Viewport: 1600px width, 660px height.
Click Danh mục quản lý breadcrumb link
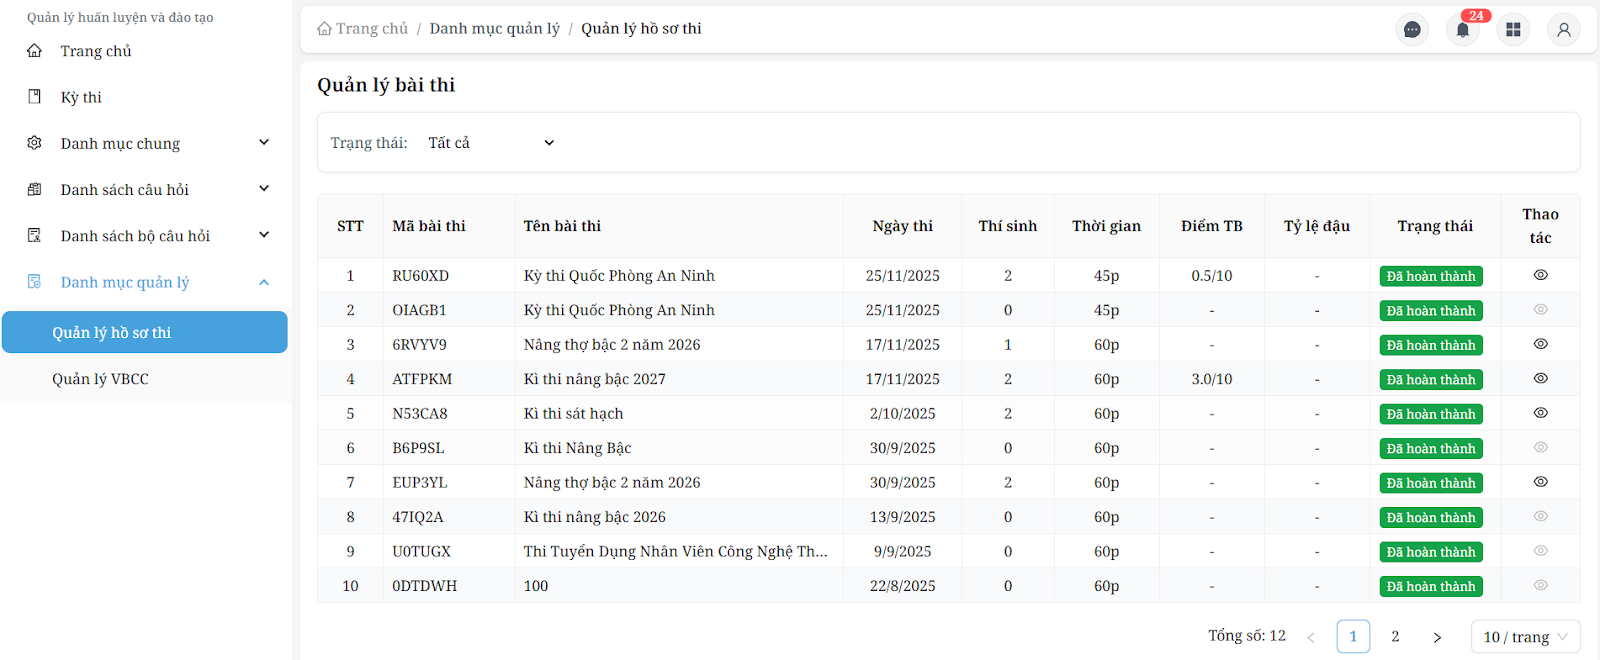[494, 29]
